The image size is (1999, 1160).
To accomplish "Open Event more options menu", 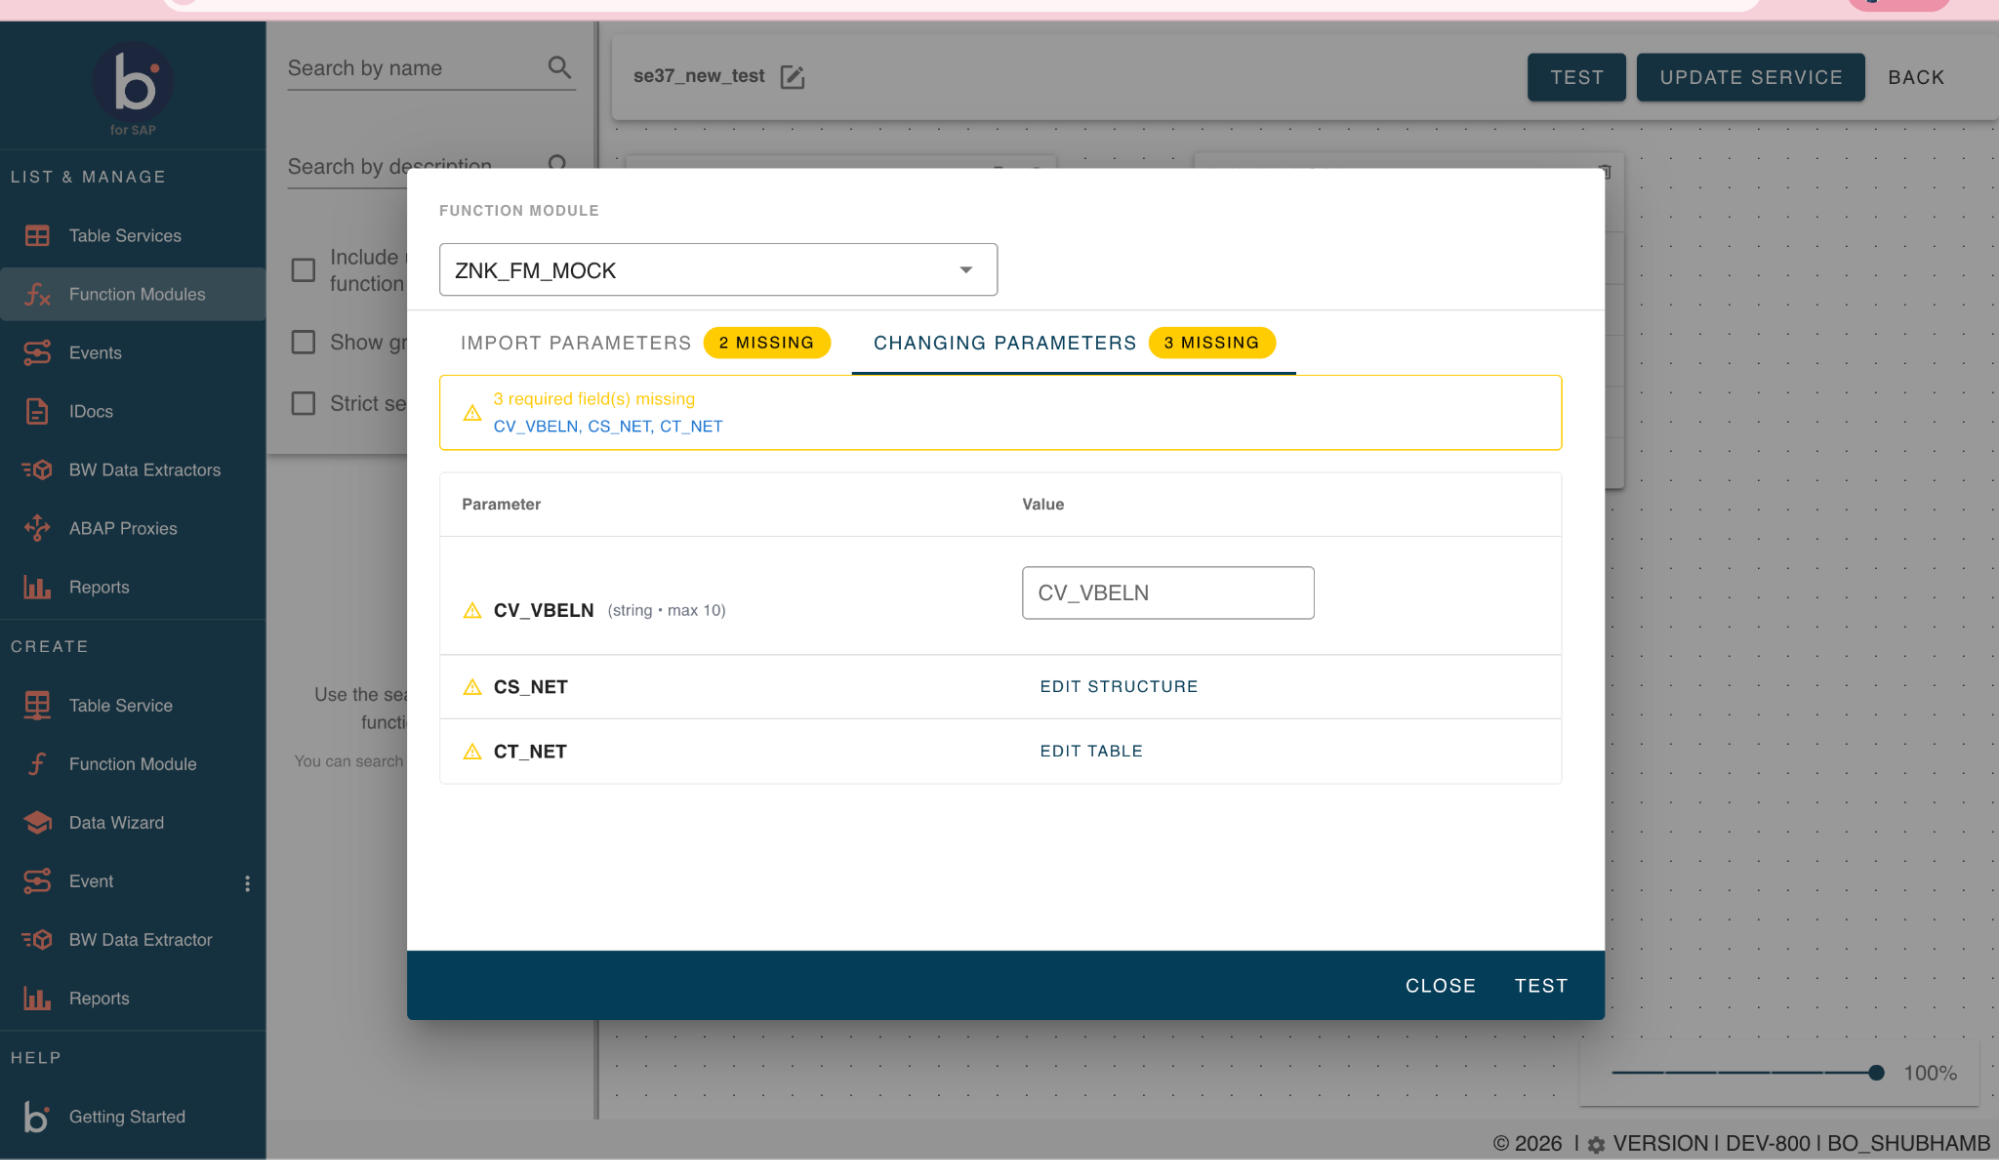I will tap(247, 883).
